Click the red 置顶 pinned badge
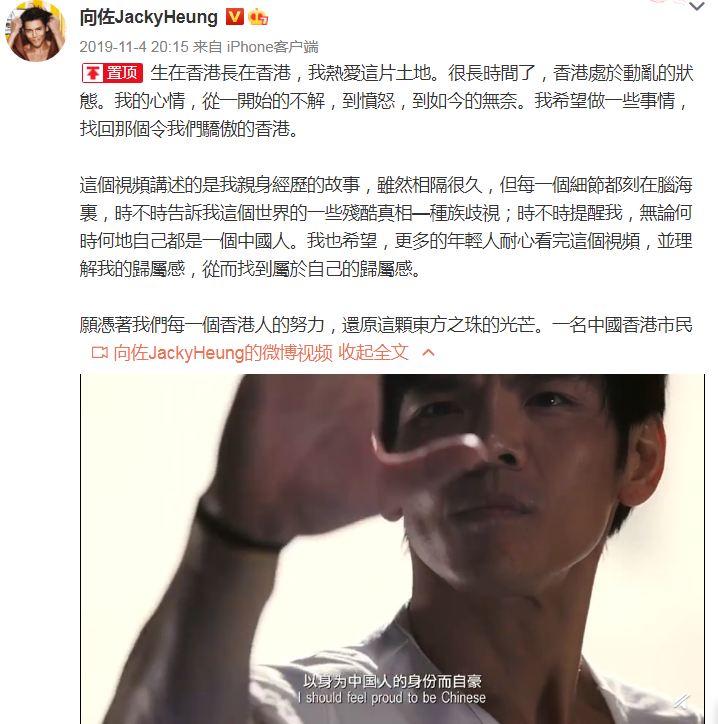Viewport: 718px width, 724px height. 112,73
